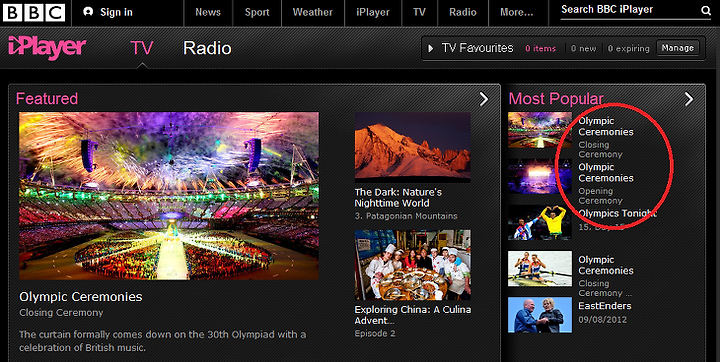
Task: Click Exploring China: A Culinary Adventure title
Action: click(x=412, y=315)
